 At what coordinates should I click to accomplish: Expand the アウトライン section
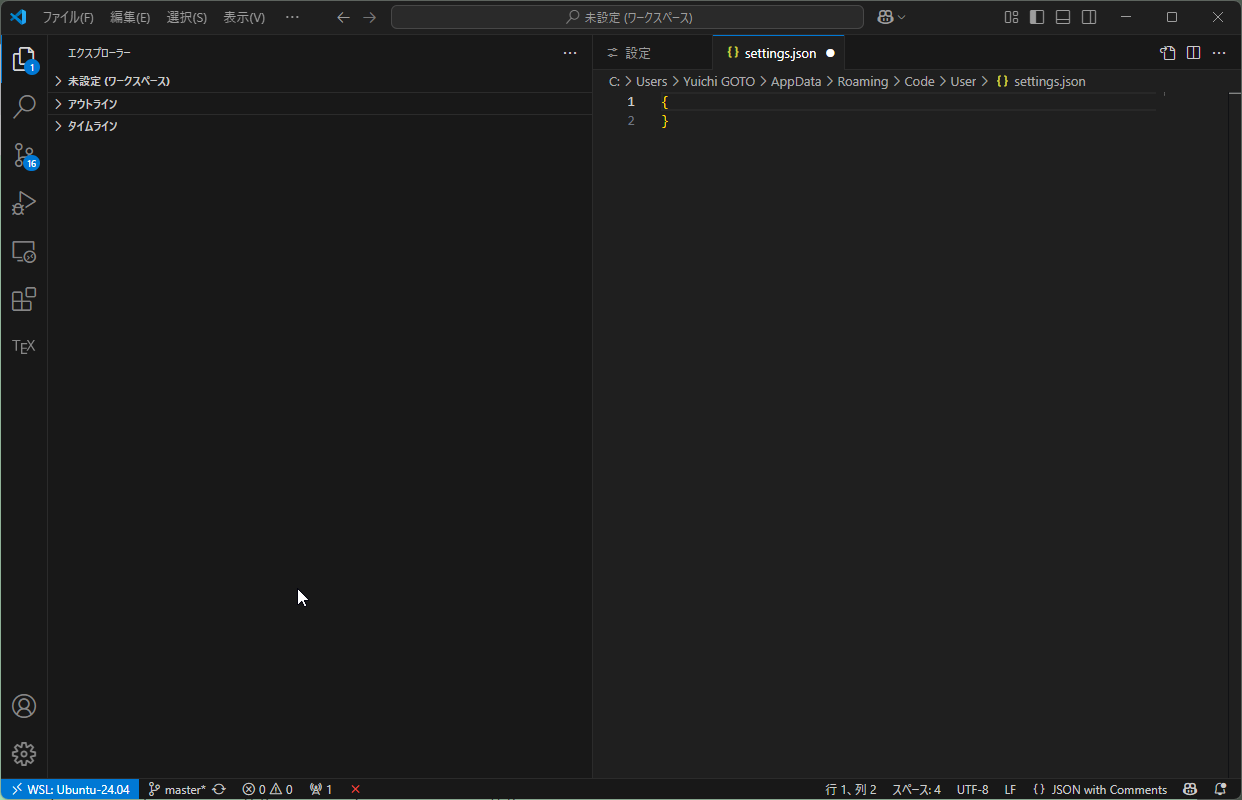[320, 104]
